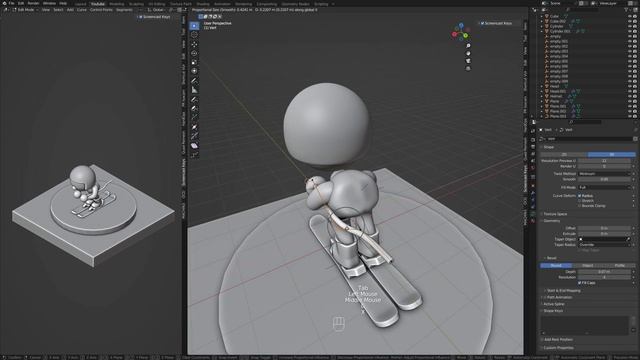Toggle Screencast Keys checkbox in left viewport

point(141,17)
